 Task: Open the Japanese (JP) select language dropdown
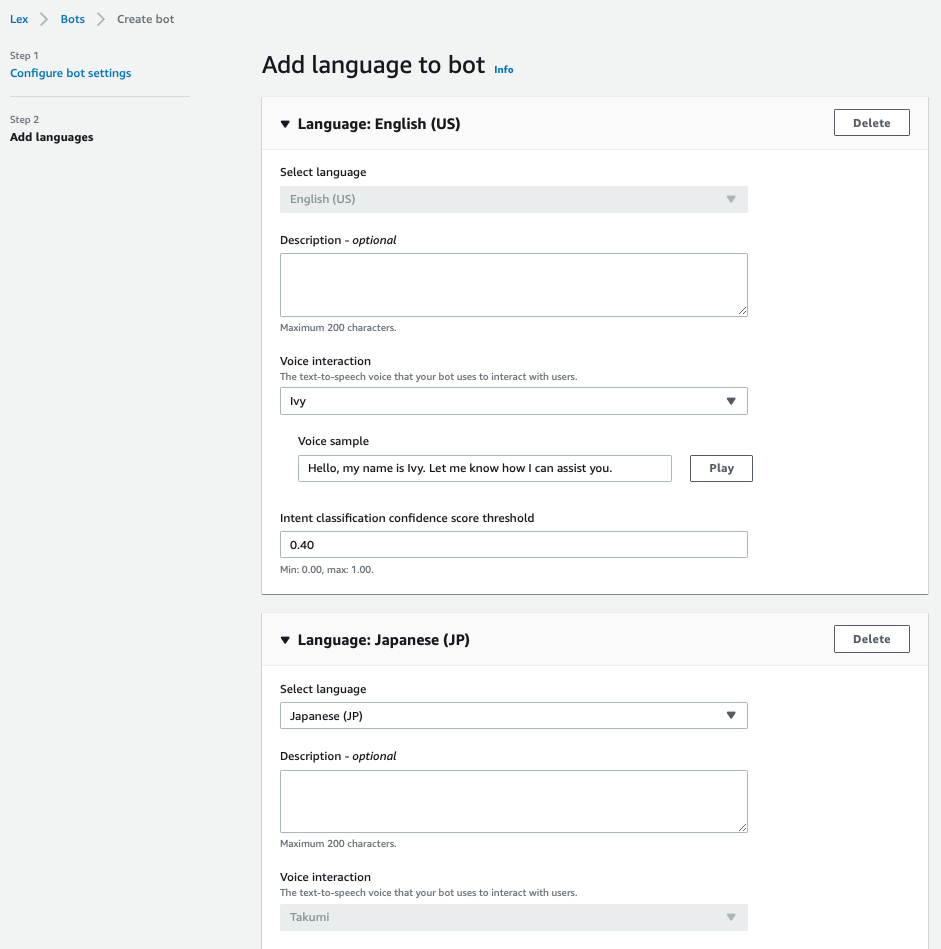(513, 716)
